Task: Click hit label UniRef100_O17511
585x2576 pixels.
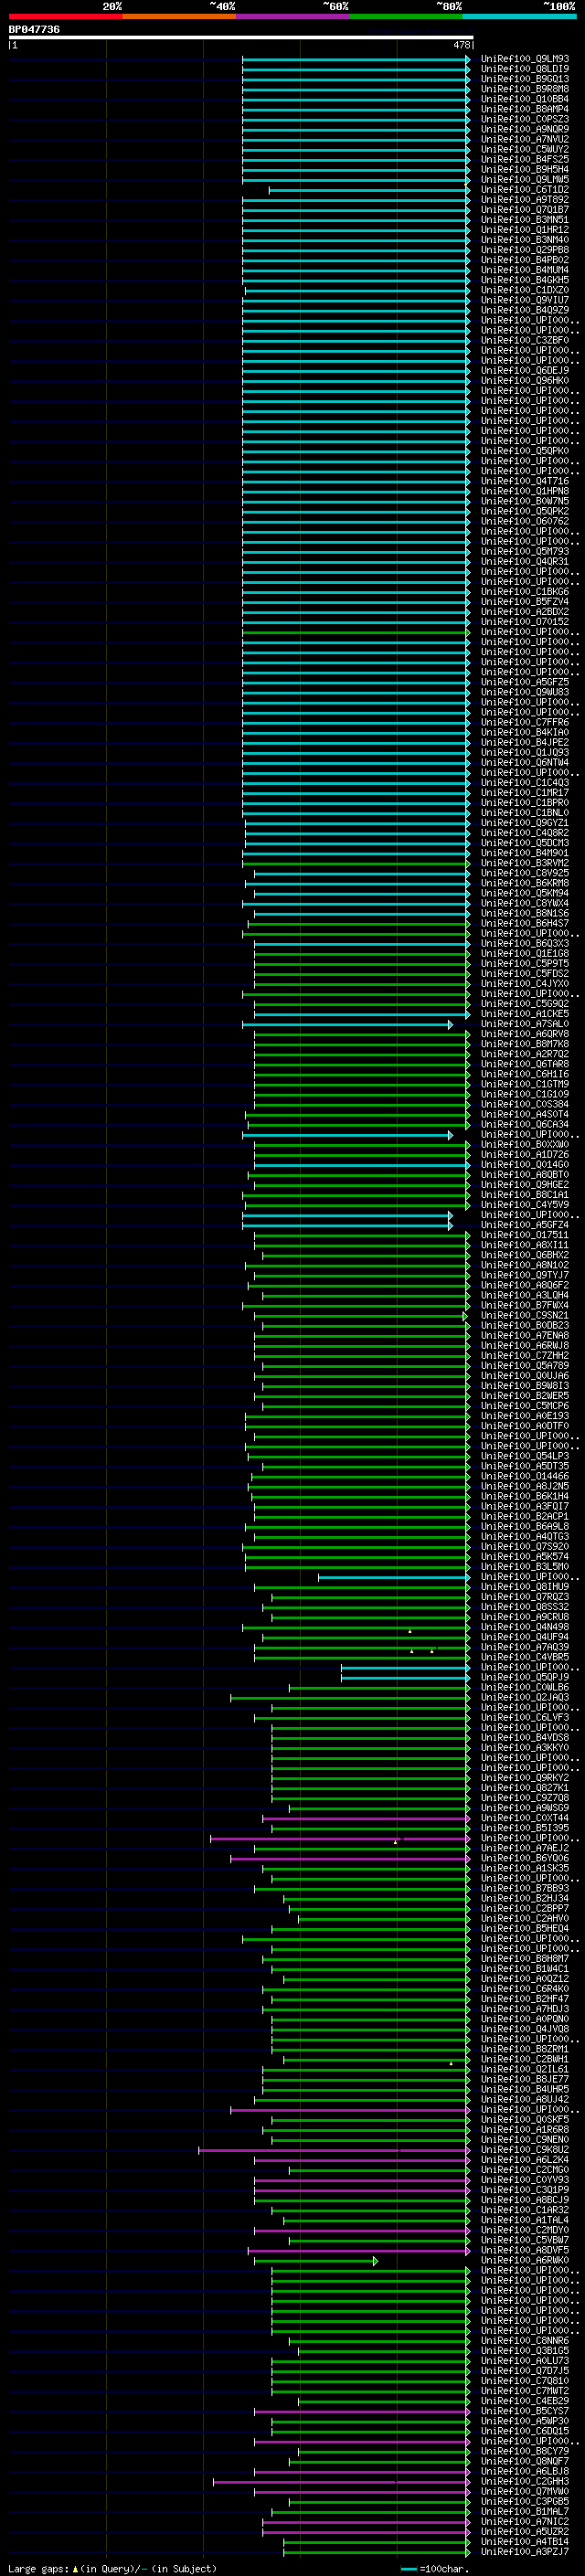Action: point(525,1235)
